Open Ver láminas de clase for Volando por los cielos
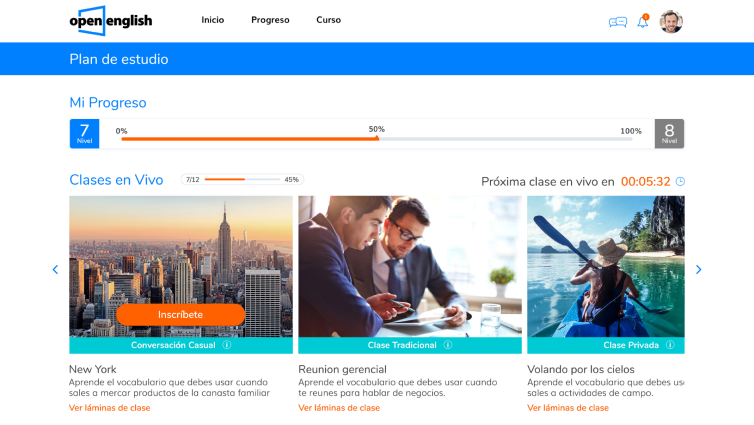The image size is (754, 425). (568, 408)
